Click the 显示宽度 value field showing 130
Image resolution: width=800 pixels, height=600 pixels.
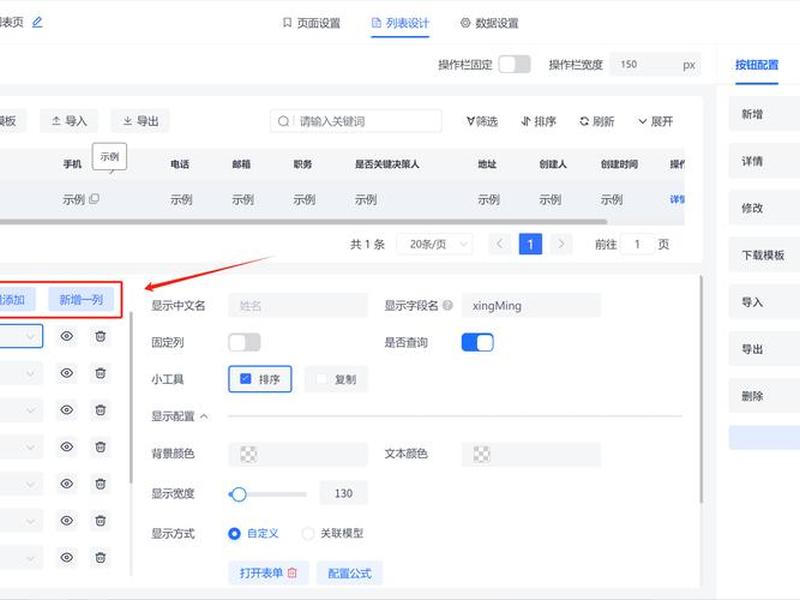pyautogui.click(x=343, y=493)
